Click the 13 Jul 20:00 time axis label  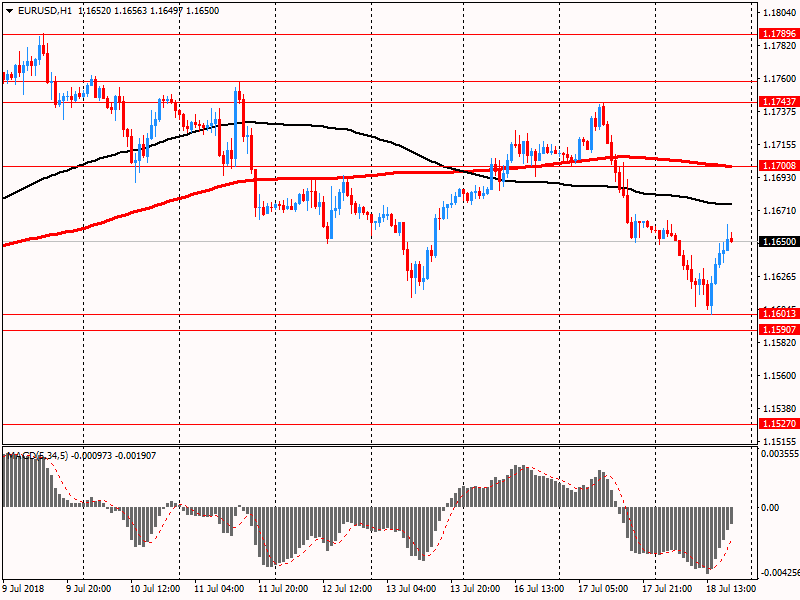pyautogui.click(x=475, y=588)
